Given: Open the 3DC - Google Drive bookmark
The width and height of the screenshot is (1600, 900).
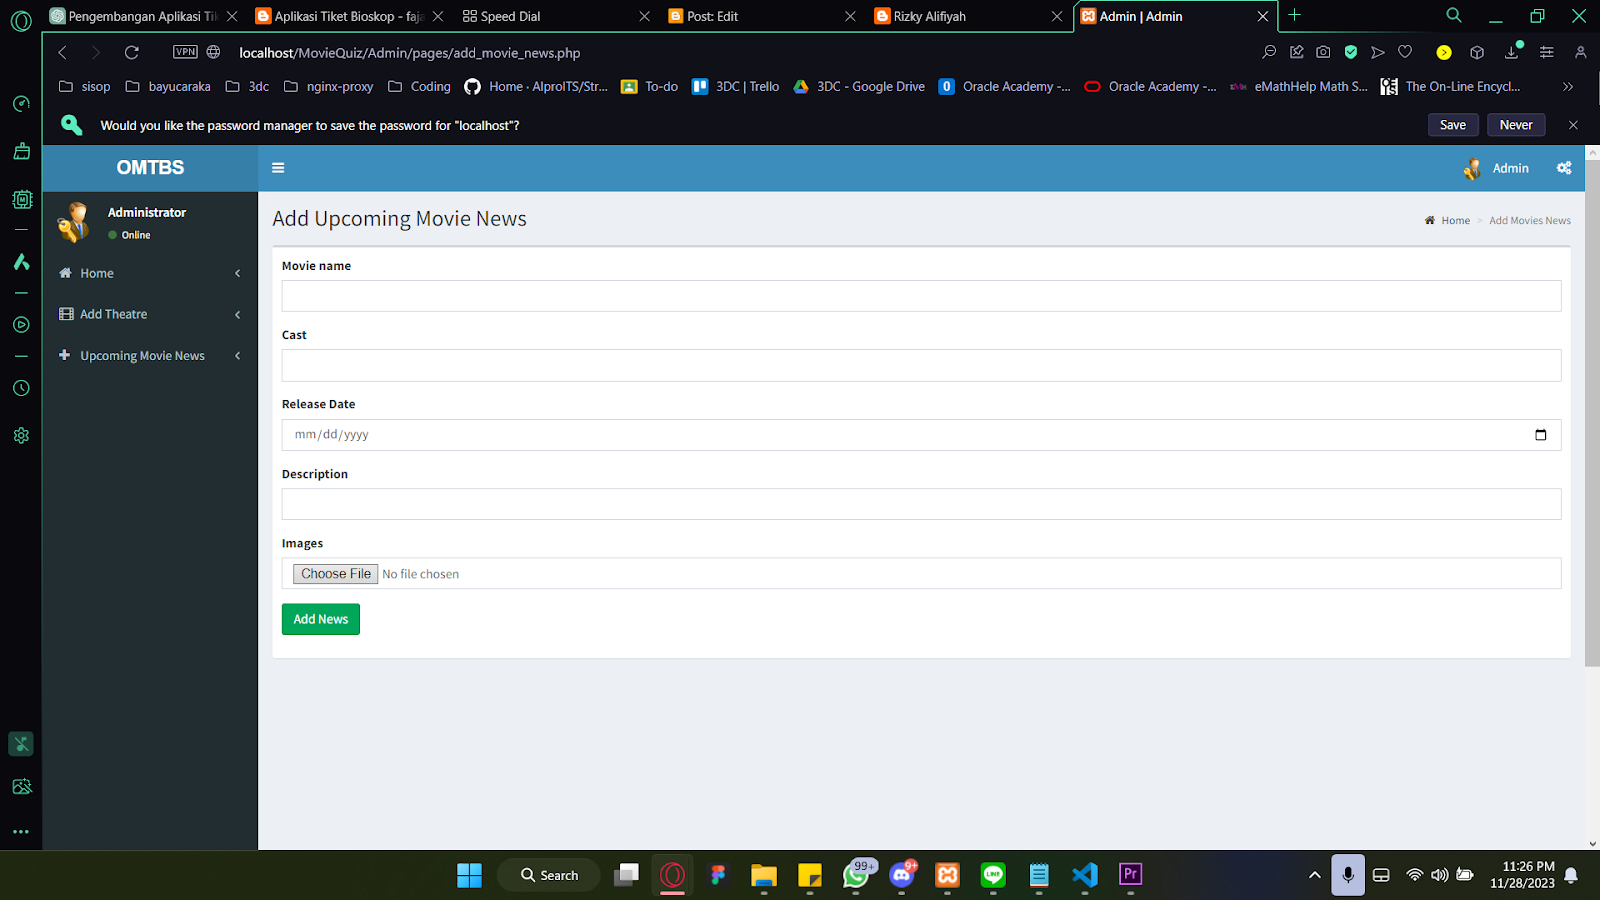Looking at the screenshot, I should tap(860, 87).
